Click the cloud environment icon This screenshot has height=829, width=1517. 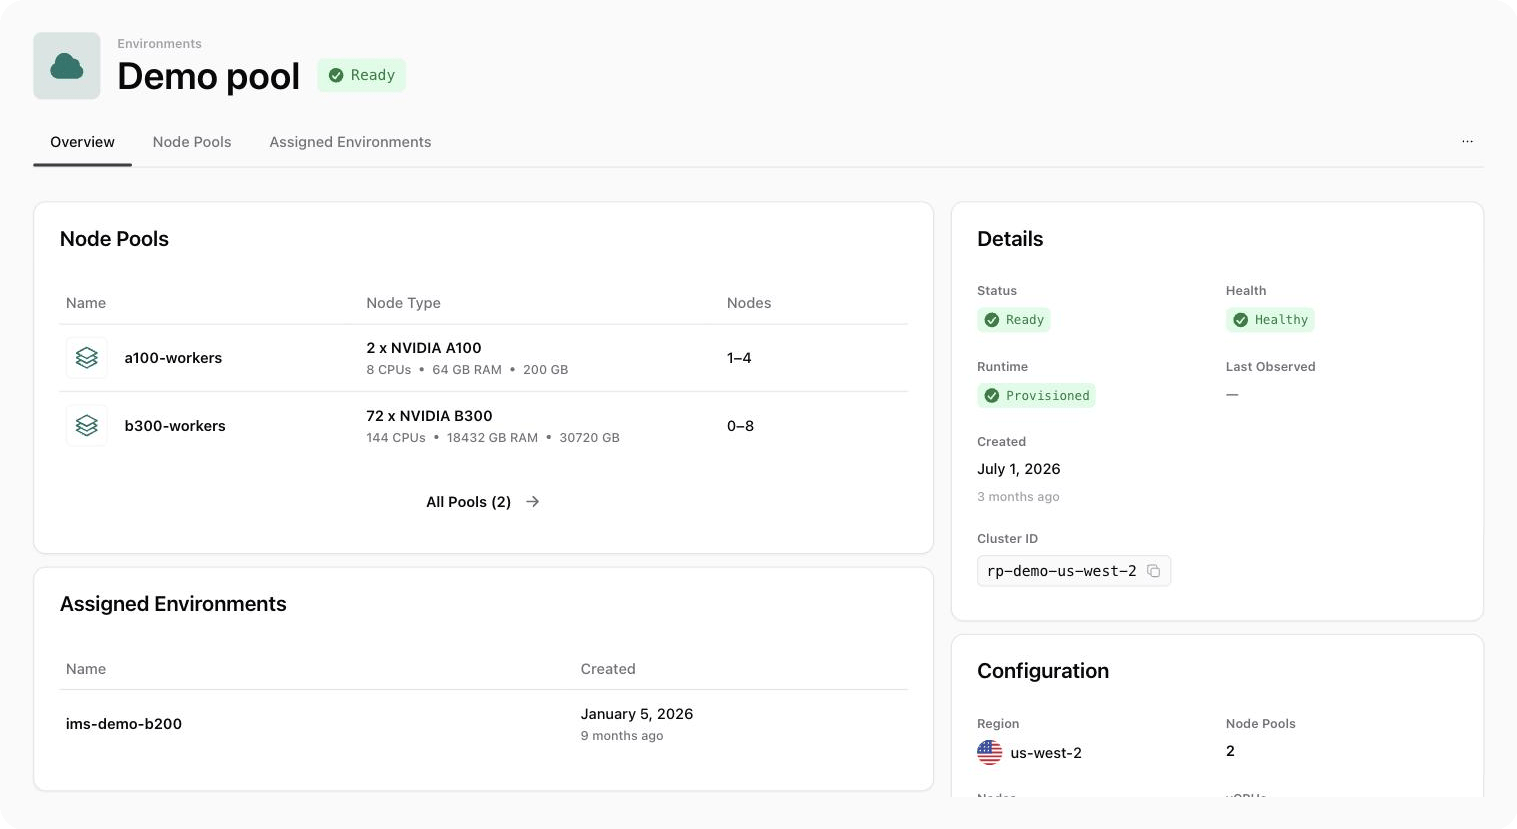[67, 66]
